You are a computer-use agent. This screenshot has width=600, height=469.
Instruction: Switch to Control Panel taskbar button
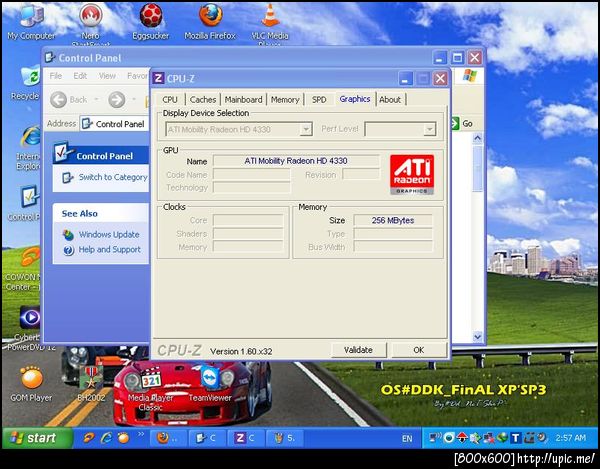pos(207,438)
